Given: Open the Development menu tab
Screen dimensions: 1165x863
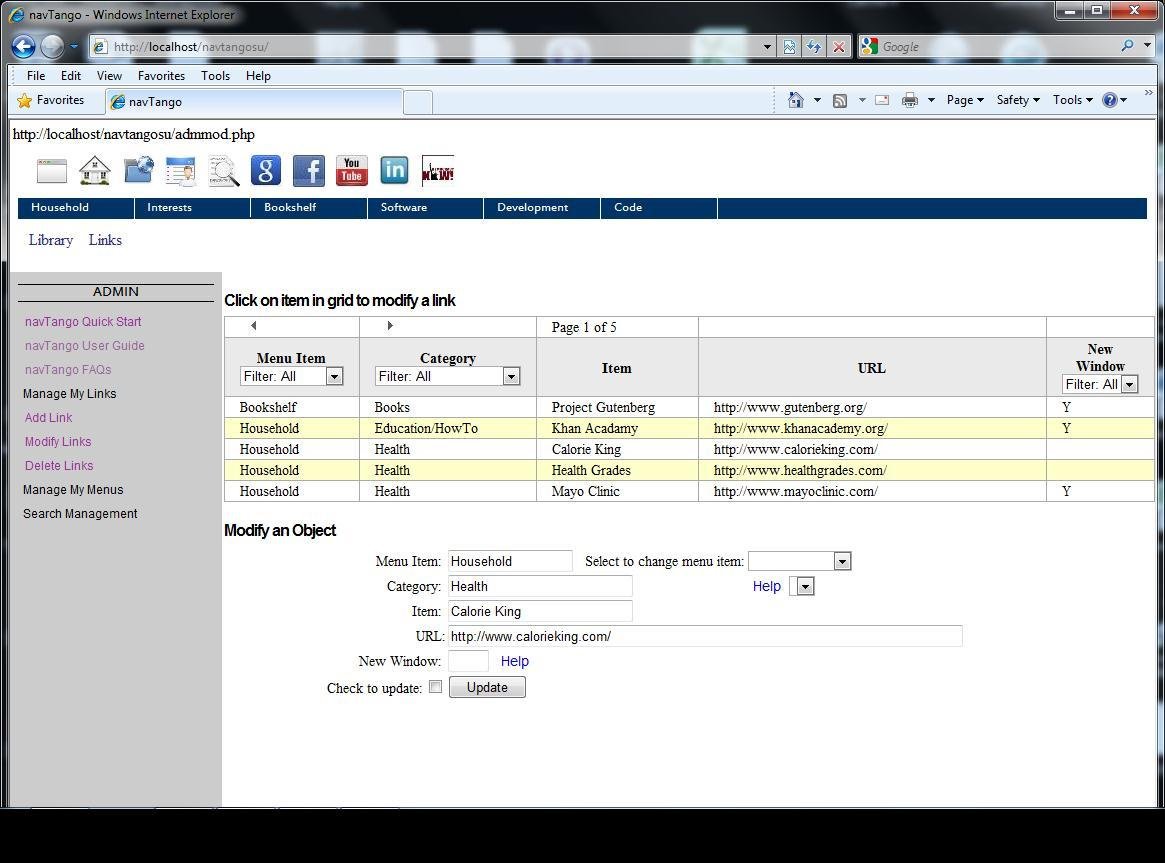Looking at the screenshot, I should pos(532,208).
